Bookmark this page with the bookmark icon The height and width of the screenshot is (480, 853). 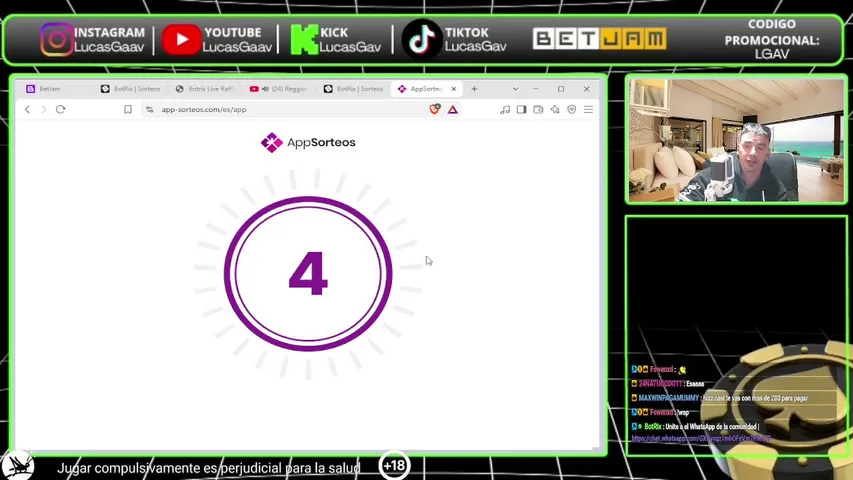pos(128,109)
